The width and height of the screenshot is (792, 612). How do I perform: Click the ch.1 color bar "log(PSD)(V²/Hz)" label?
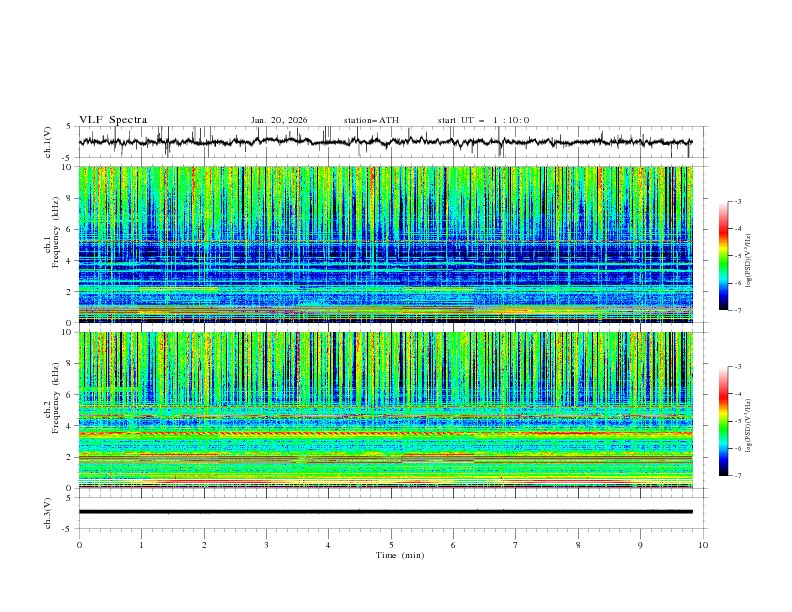pyautogui.click(x=748, y=261)
